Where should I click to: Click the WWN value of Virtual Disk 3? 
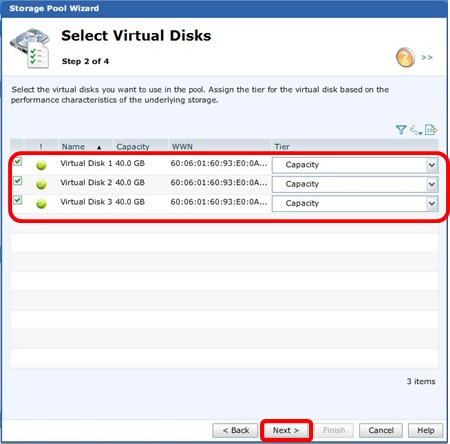(219, 202)
